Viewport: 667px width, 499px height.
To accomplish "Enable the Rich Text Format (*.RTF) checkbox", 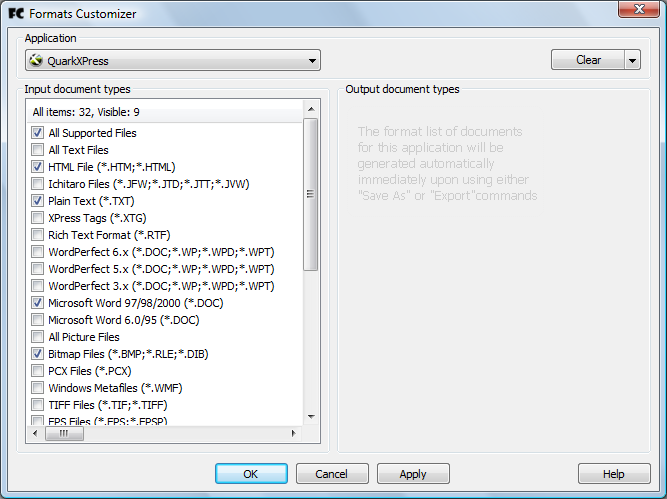I will [37, 235].
